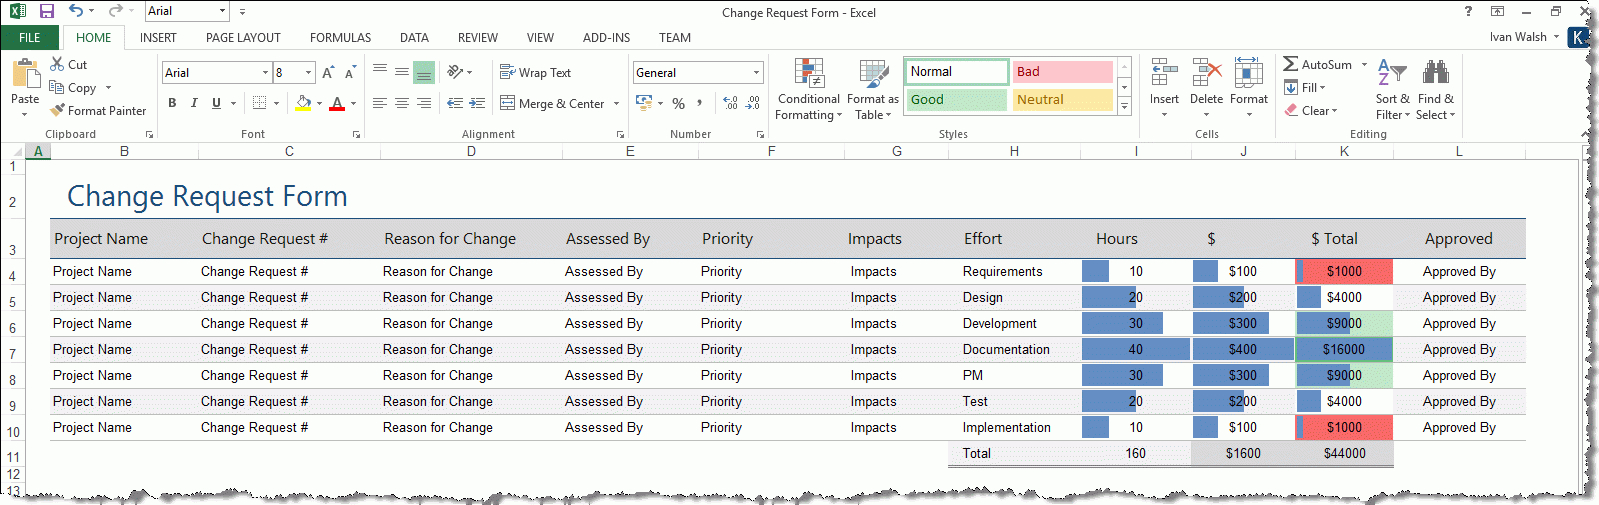Toggle Bold formatting
The height and width of the screenshot is (505, 1599).
point(172,103)
